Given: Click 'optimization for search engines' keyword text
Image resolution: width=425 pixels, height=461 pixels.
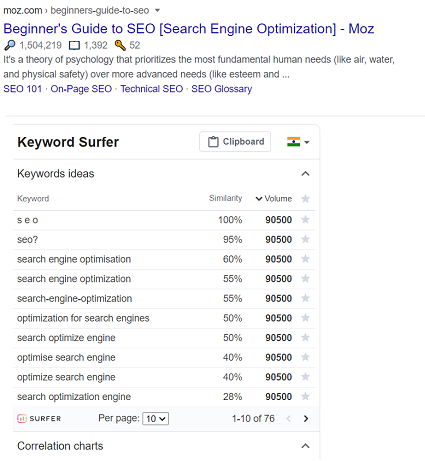Looking at the screenshot, I should point(83,318).
